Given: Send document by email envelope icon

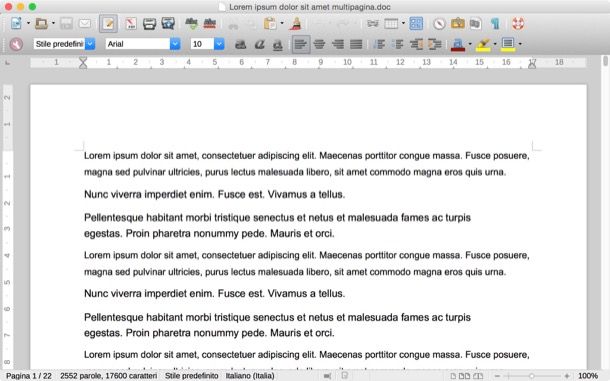Looking at the screenshot, I should 85,24.
